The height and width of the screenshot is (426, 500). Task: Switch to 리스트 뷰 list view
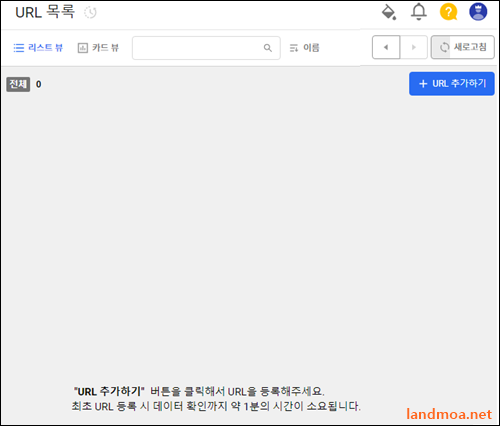[38, 48]
